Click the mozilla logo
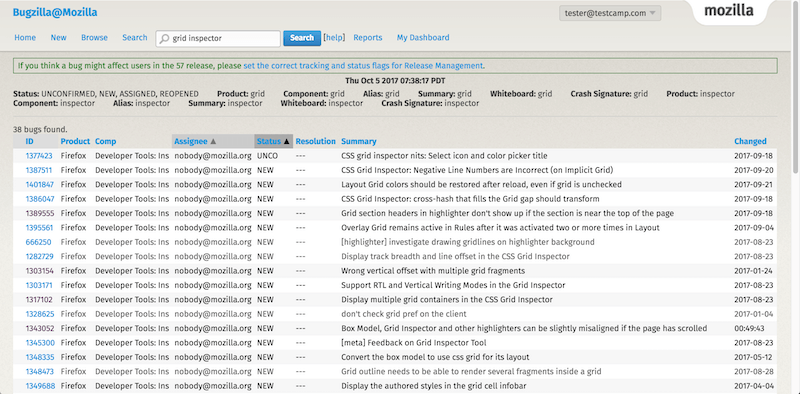Screen dimensions: 800x394 coord(729,11)
